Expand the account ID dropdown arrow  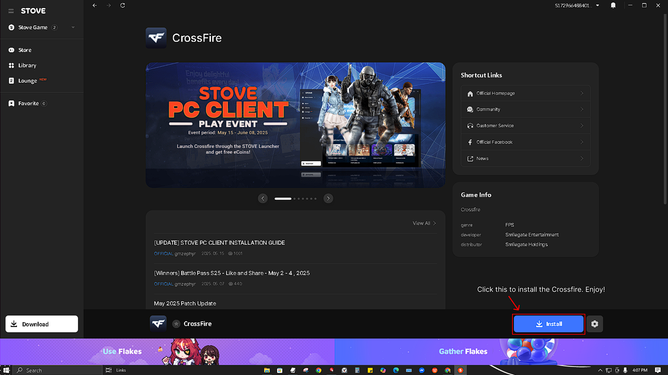click(x=597, y=6)
